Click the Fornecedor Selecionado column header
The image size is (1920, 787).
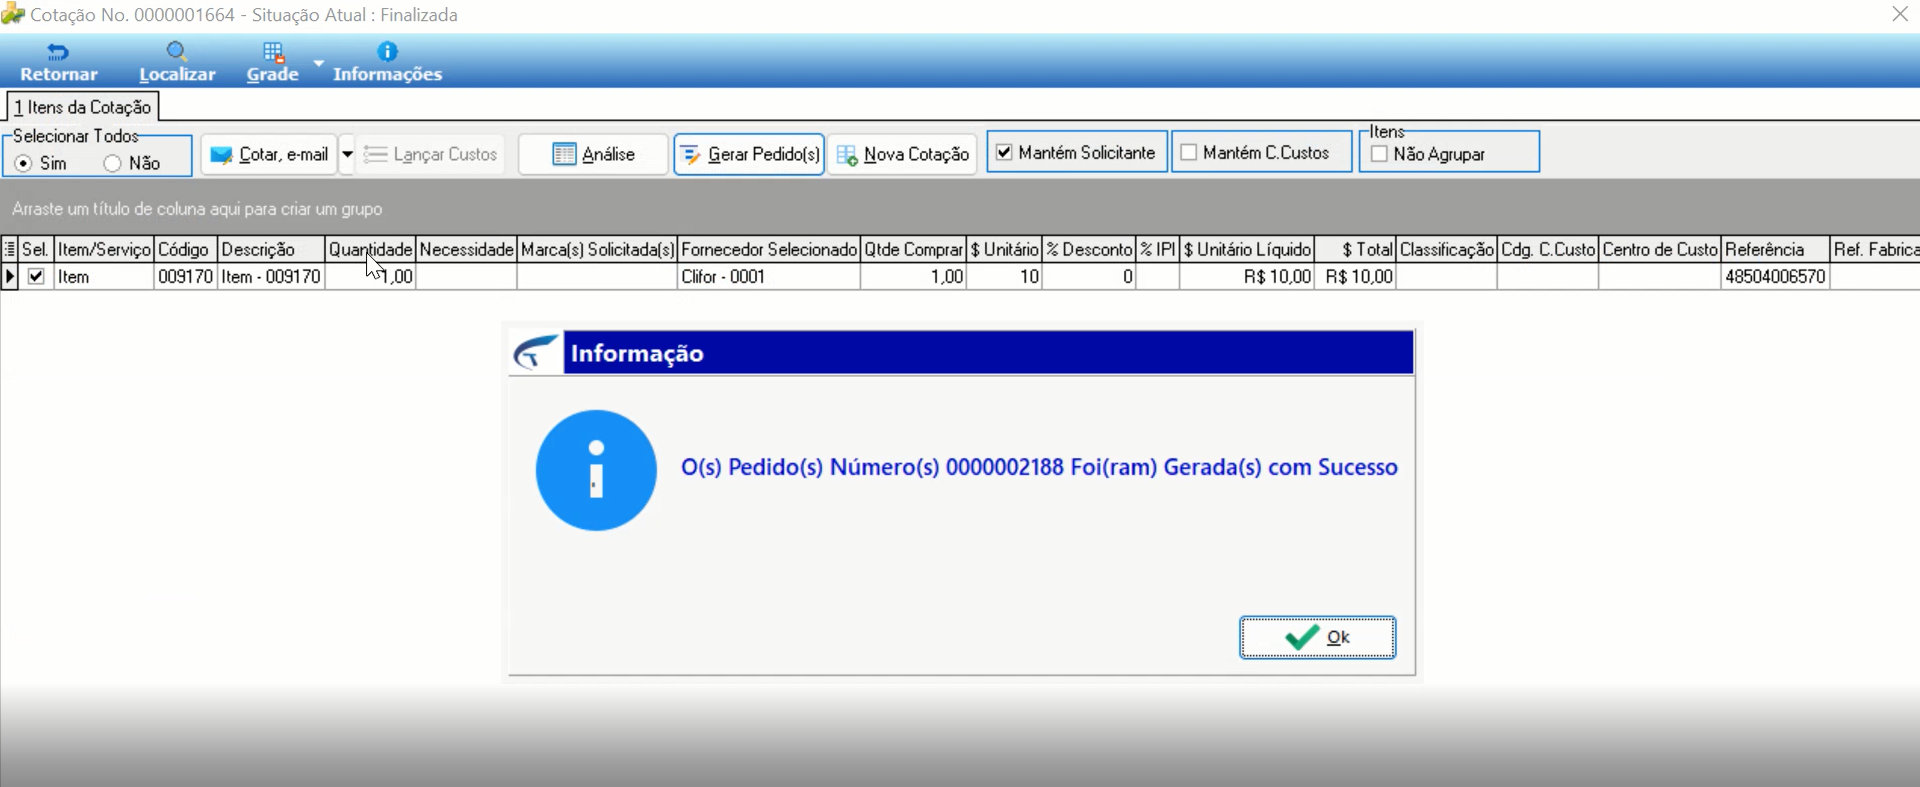tap(769, 249)
